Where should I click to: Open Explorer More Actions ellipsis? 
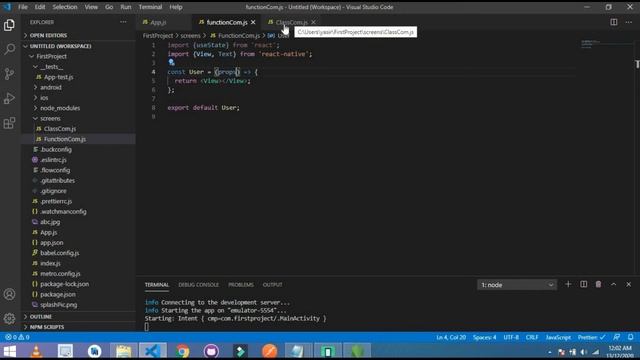coord(123,22)
